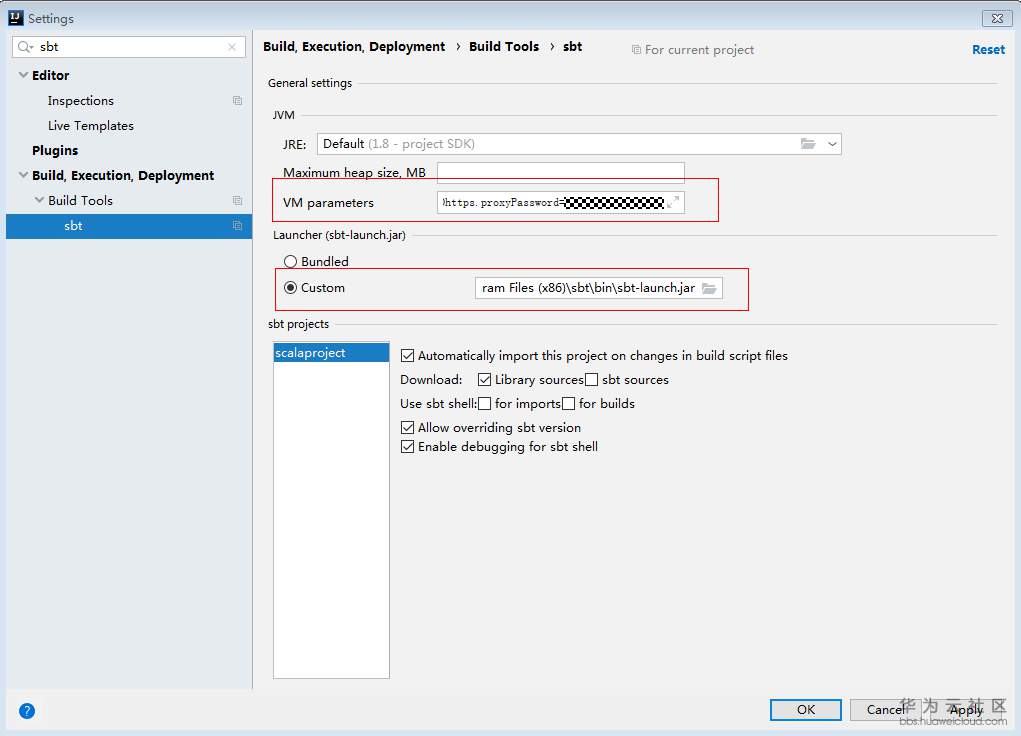Clear the sbt search text

coord(232,47)
